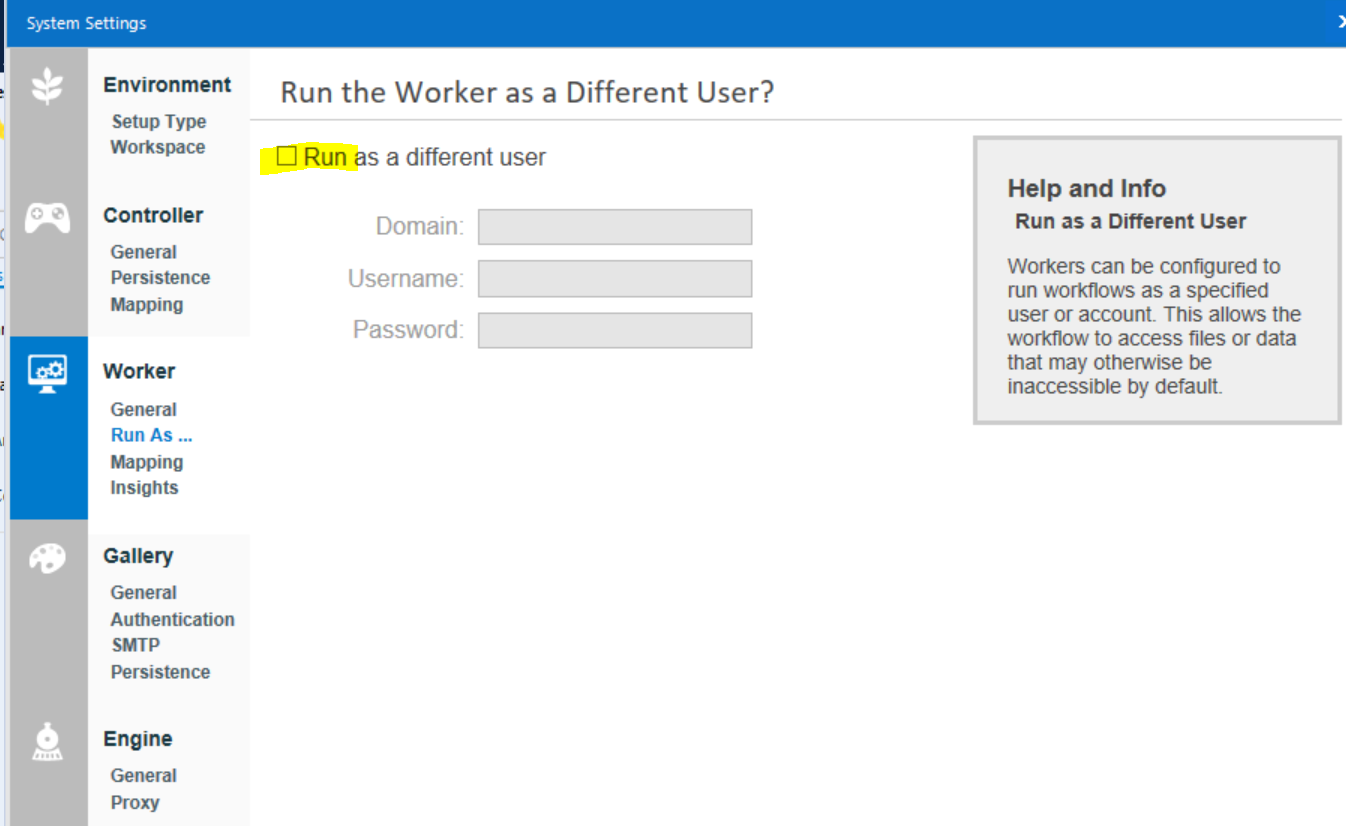
Task: Open Mapping under Controller
Action: coord(146,304)
